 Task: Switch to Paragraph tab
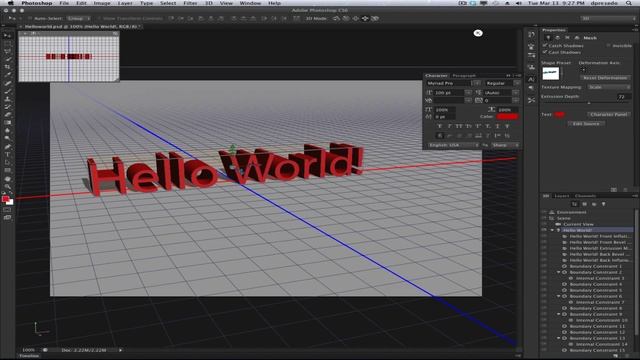coord(464,76)
